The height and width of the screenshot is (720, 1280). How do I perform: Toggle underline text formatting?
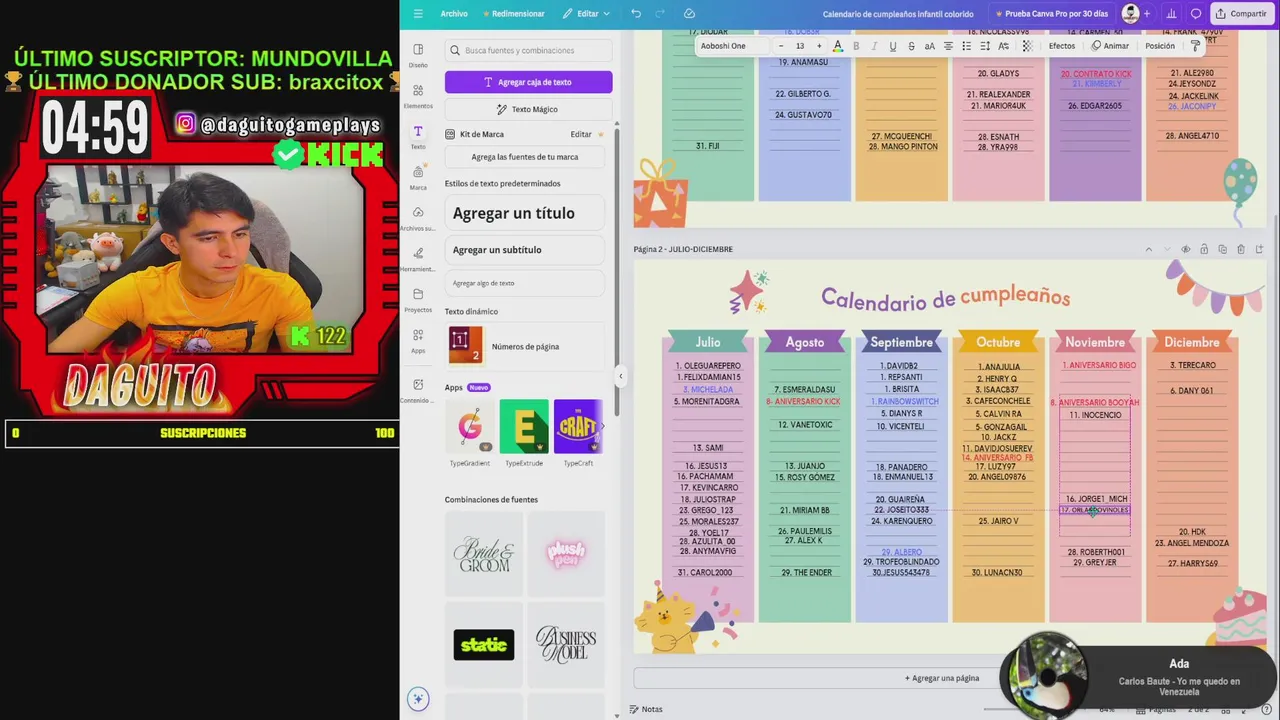(893, 46)
